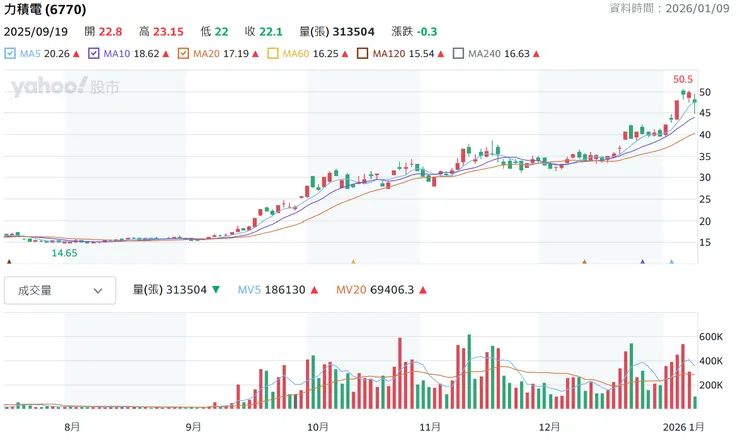The height and width of the screenshot is (442, 740).
Task: Click the chevron arrow in 成交量 dropdown
Action: click(x=98, y=291)
